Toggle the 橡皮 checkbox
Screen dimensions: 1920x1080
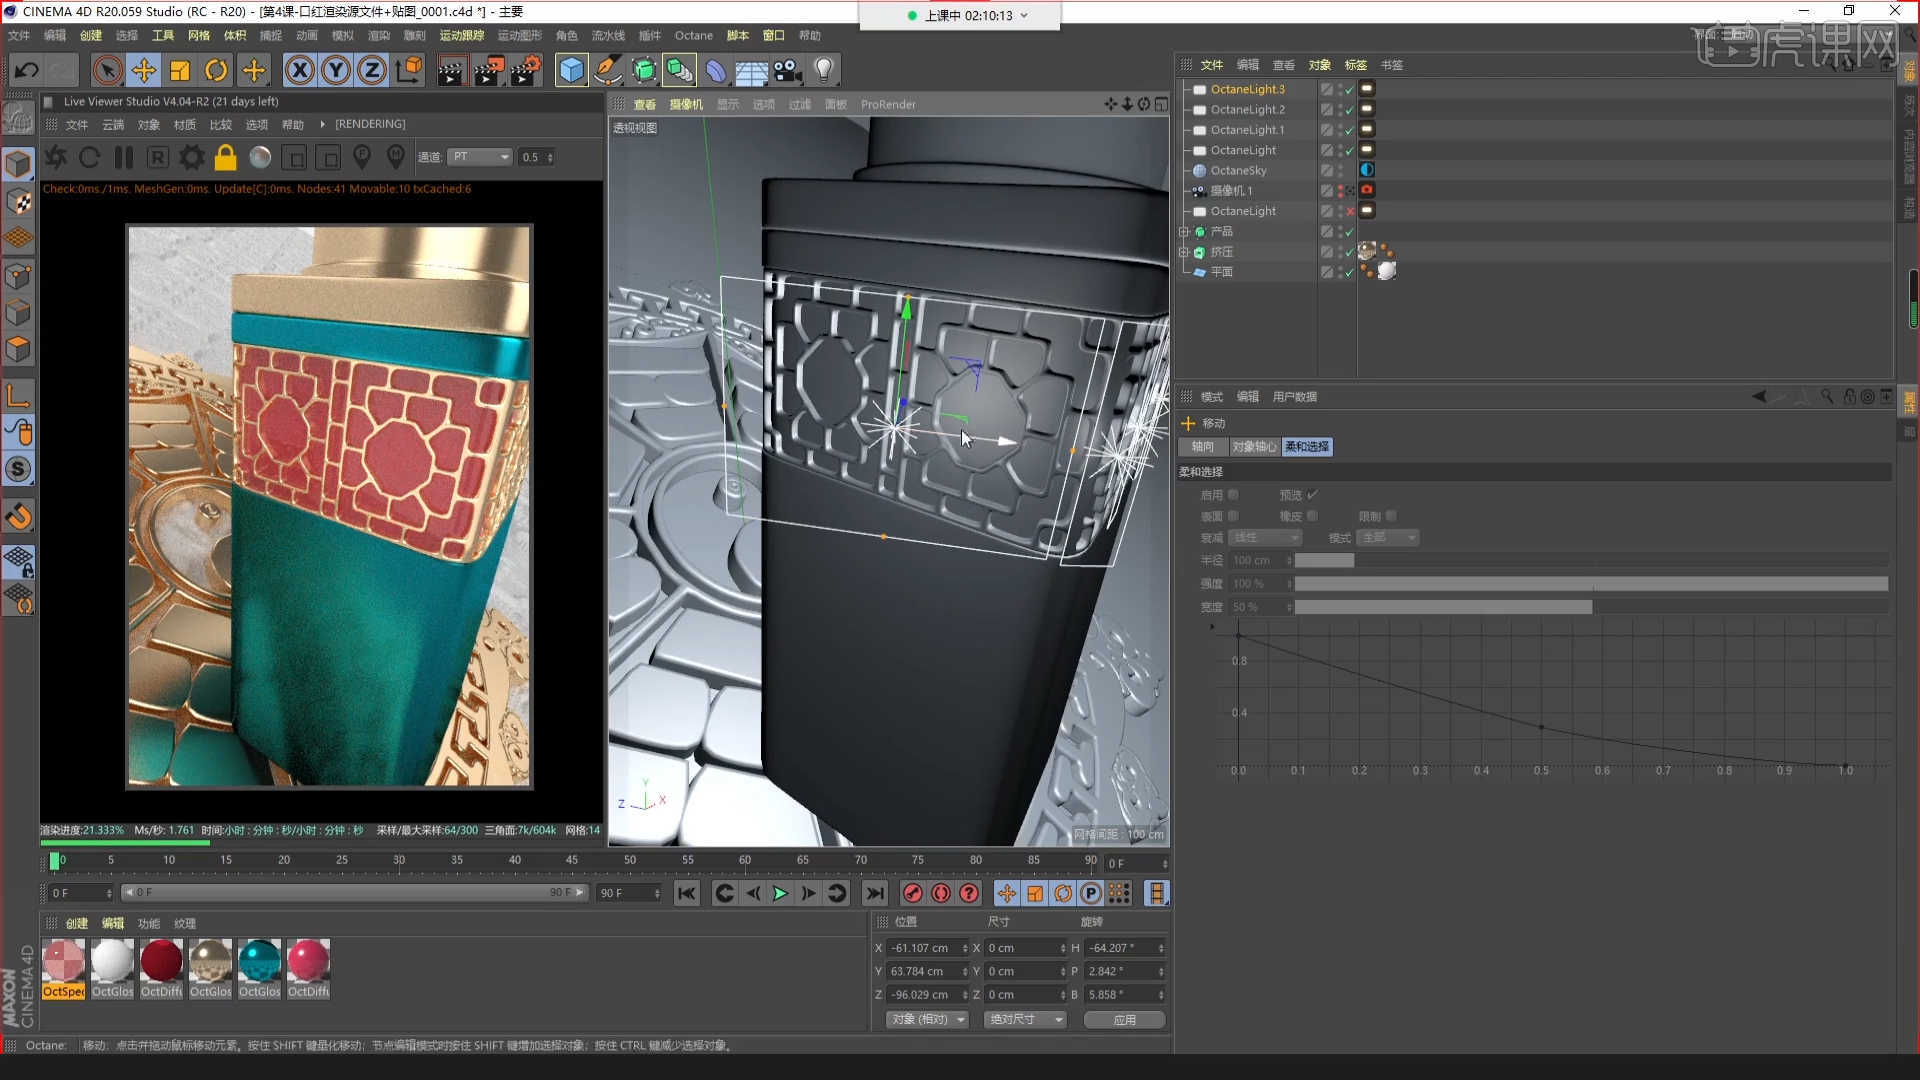(x=1312, y=516)
